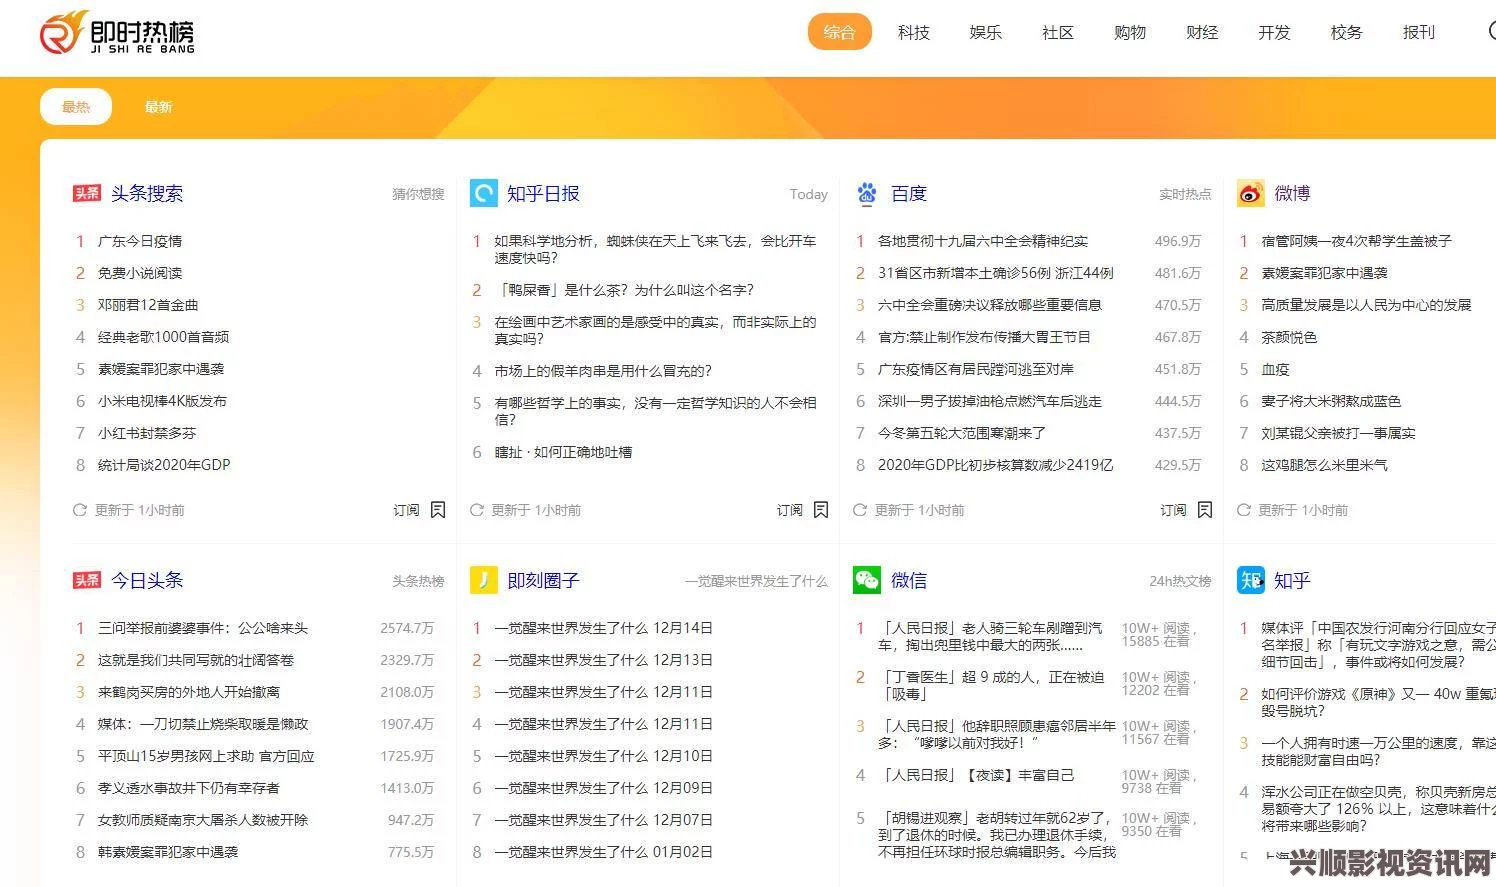
Task: Click the 知乎日报 card icon
Action: [484, 193]
